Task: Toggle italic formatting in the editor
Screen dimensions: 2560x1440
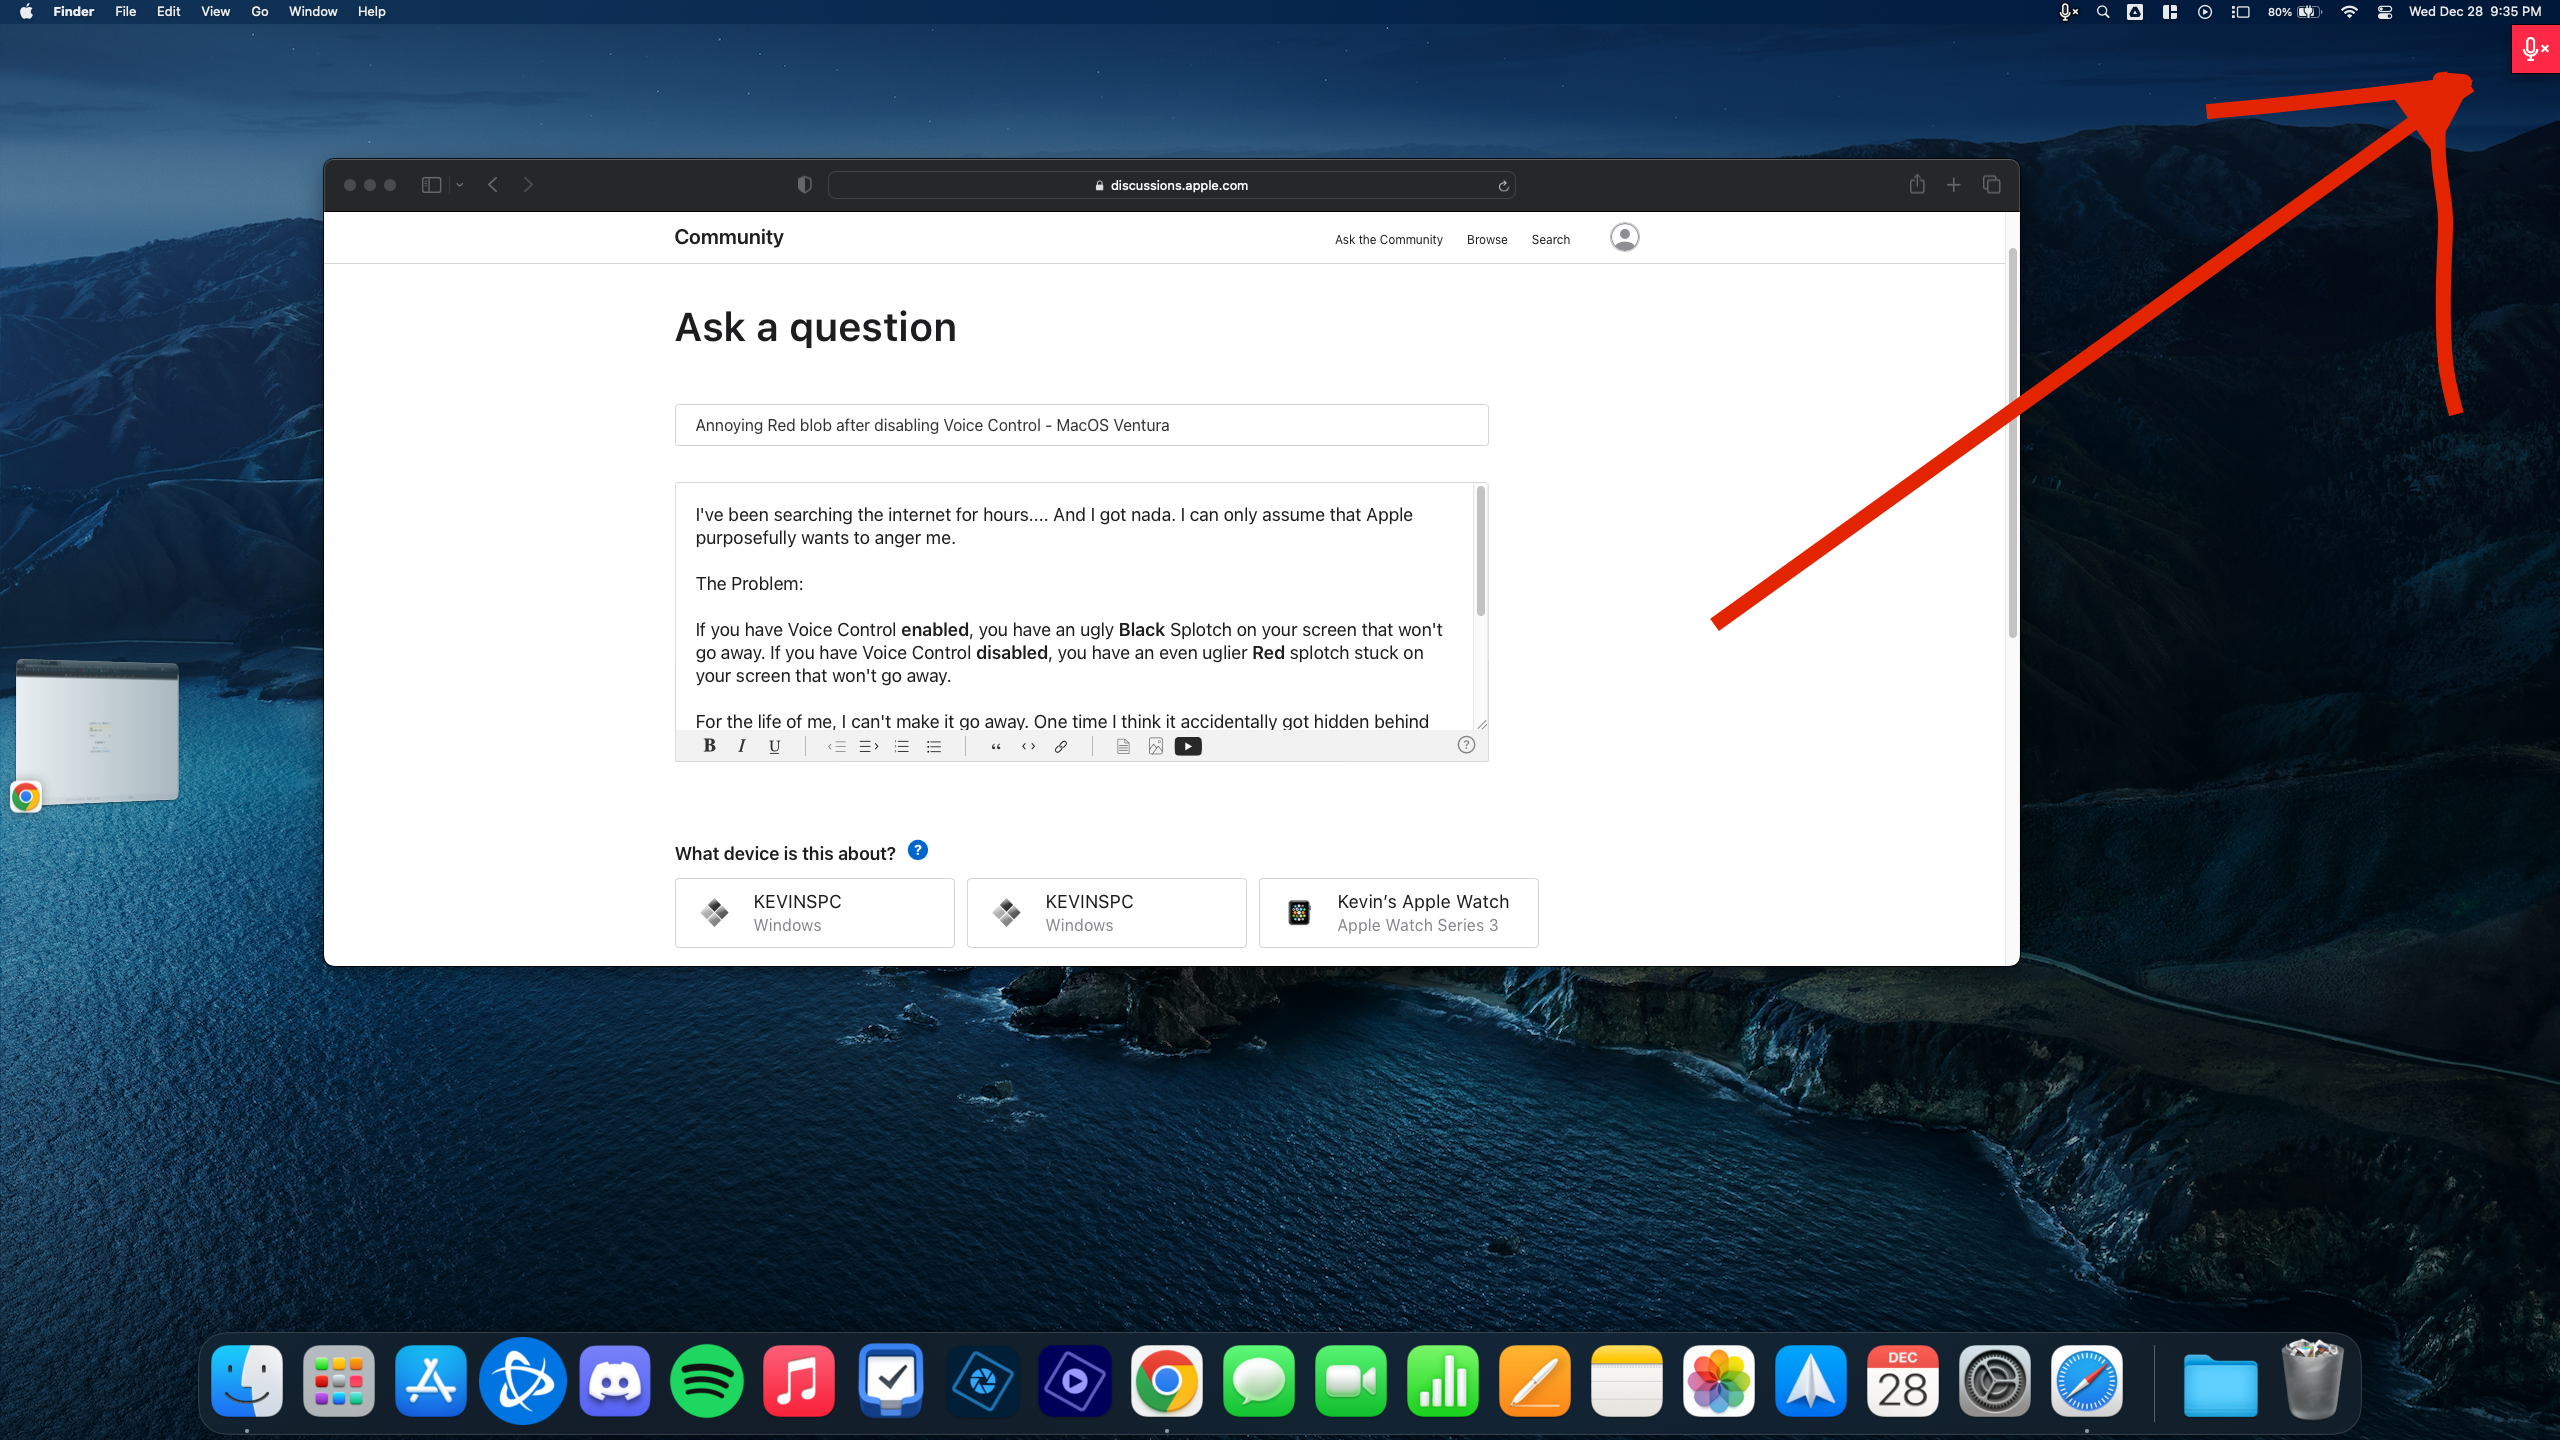Action: (x=741, y=746)
